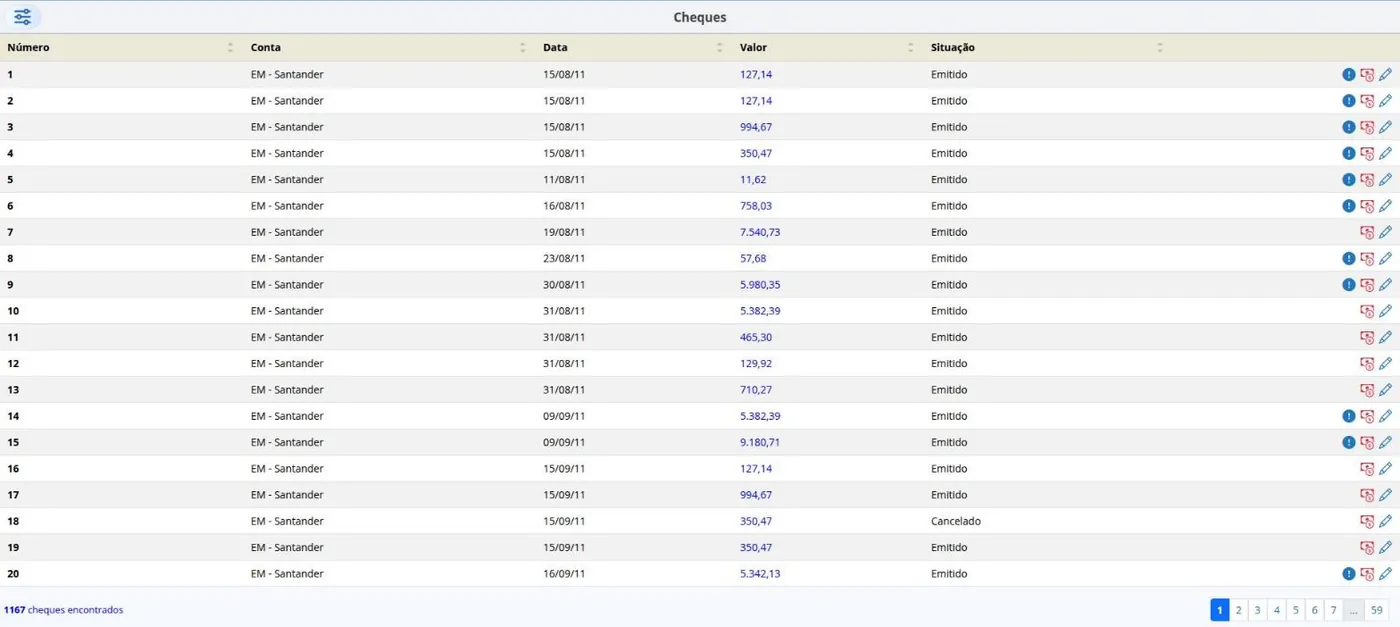Click the value 9.180,71 on cheque 15
Image resolution: width=1400 pixels, height=627 pixels.
[760, 442]
